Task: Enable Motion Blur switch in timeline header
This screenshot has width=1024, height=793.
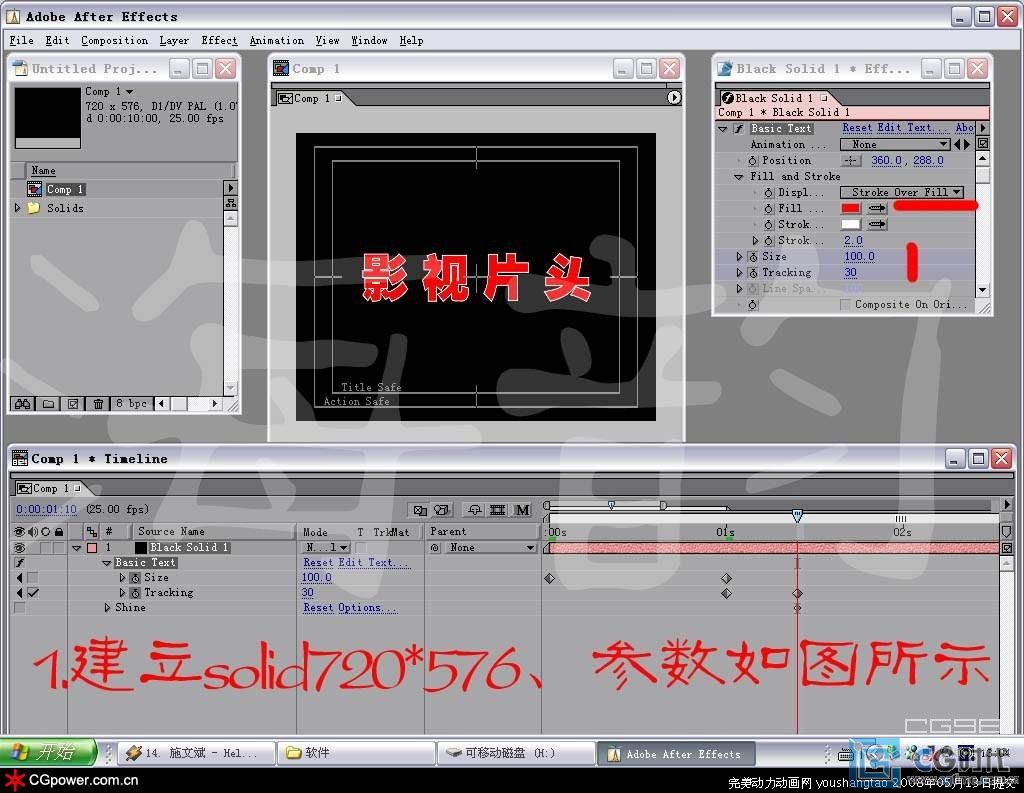Action: click(522, 510)
